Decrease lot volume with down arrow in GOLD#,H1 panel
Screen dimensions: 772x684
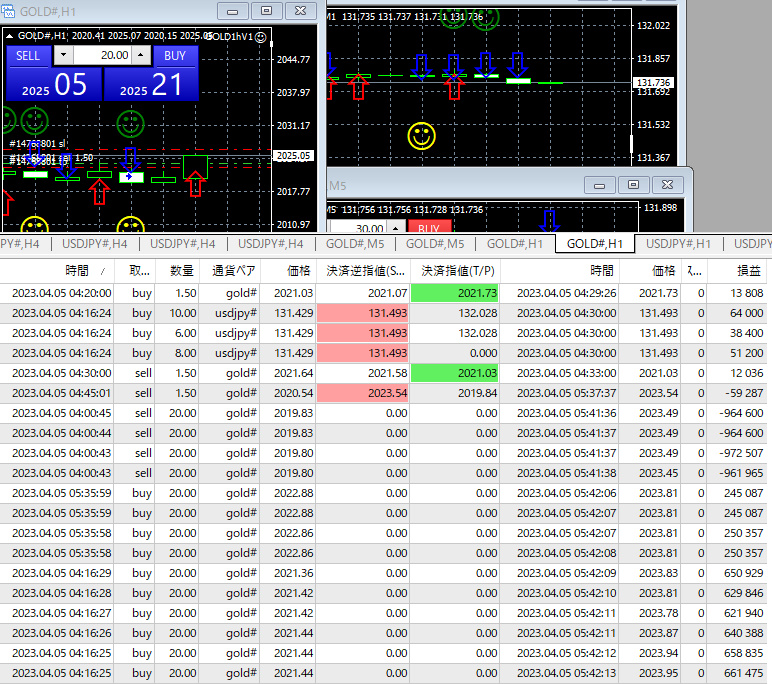click(x=63, y=55)
